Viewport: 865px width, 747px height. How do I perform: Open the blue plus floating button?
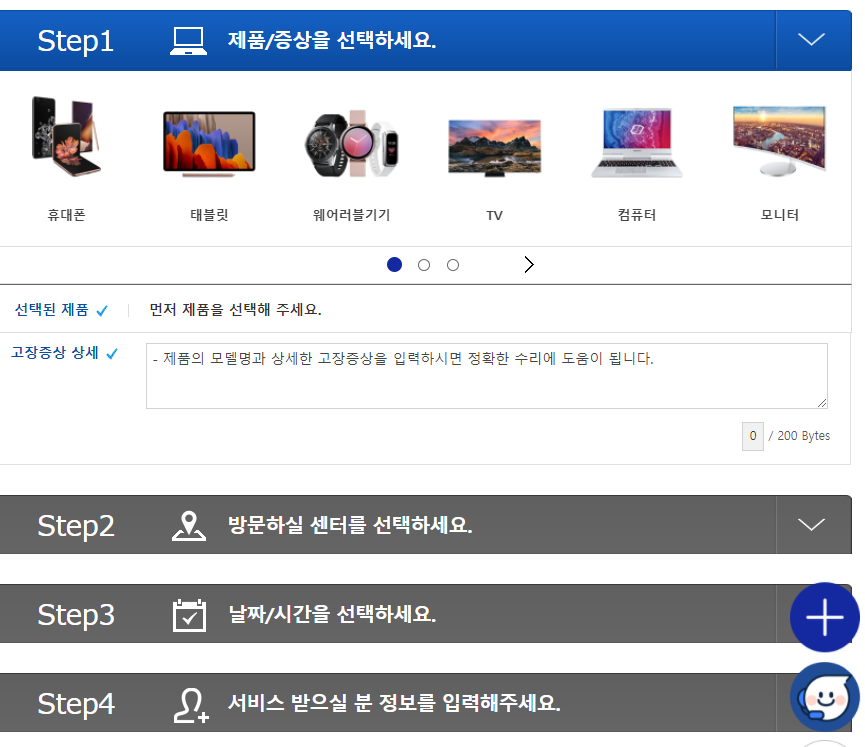[825, 617]
